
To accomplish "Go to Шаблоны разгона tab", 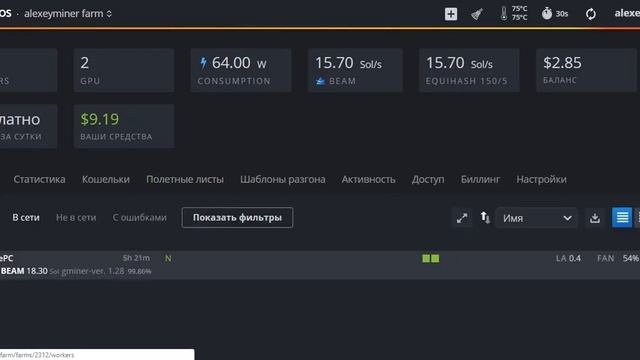I will [x=282, y=179].
